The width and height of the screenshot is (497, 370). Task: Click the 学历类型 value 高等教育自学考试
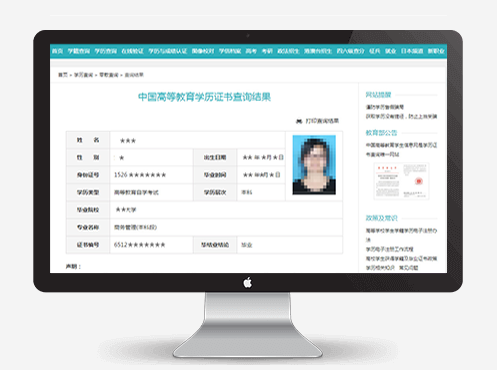pos(136,192)
